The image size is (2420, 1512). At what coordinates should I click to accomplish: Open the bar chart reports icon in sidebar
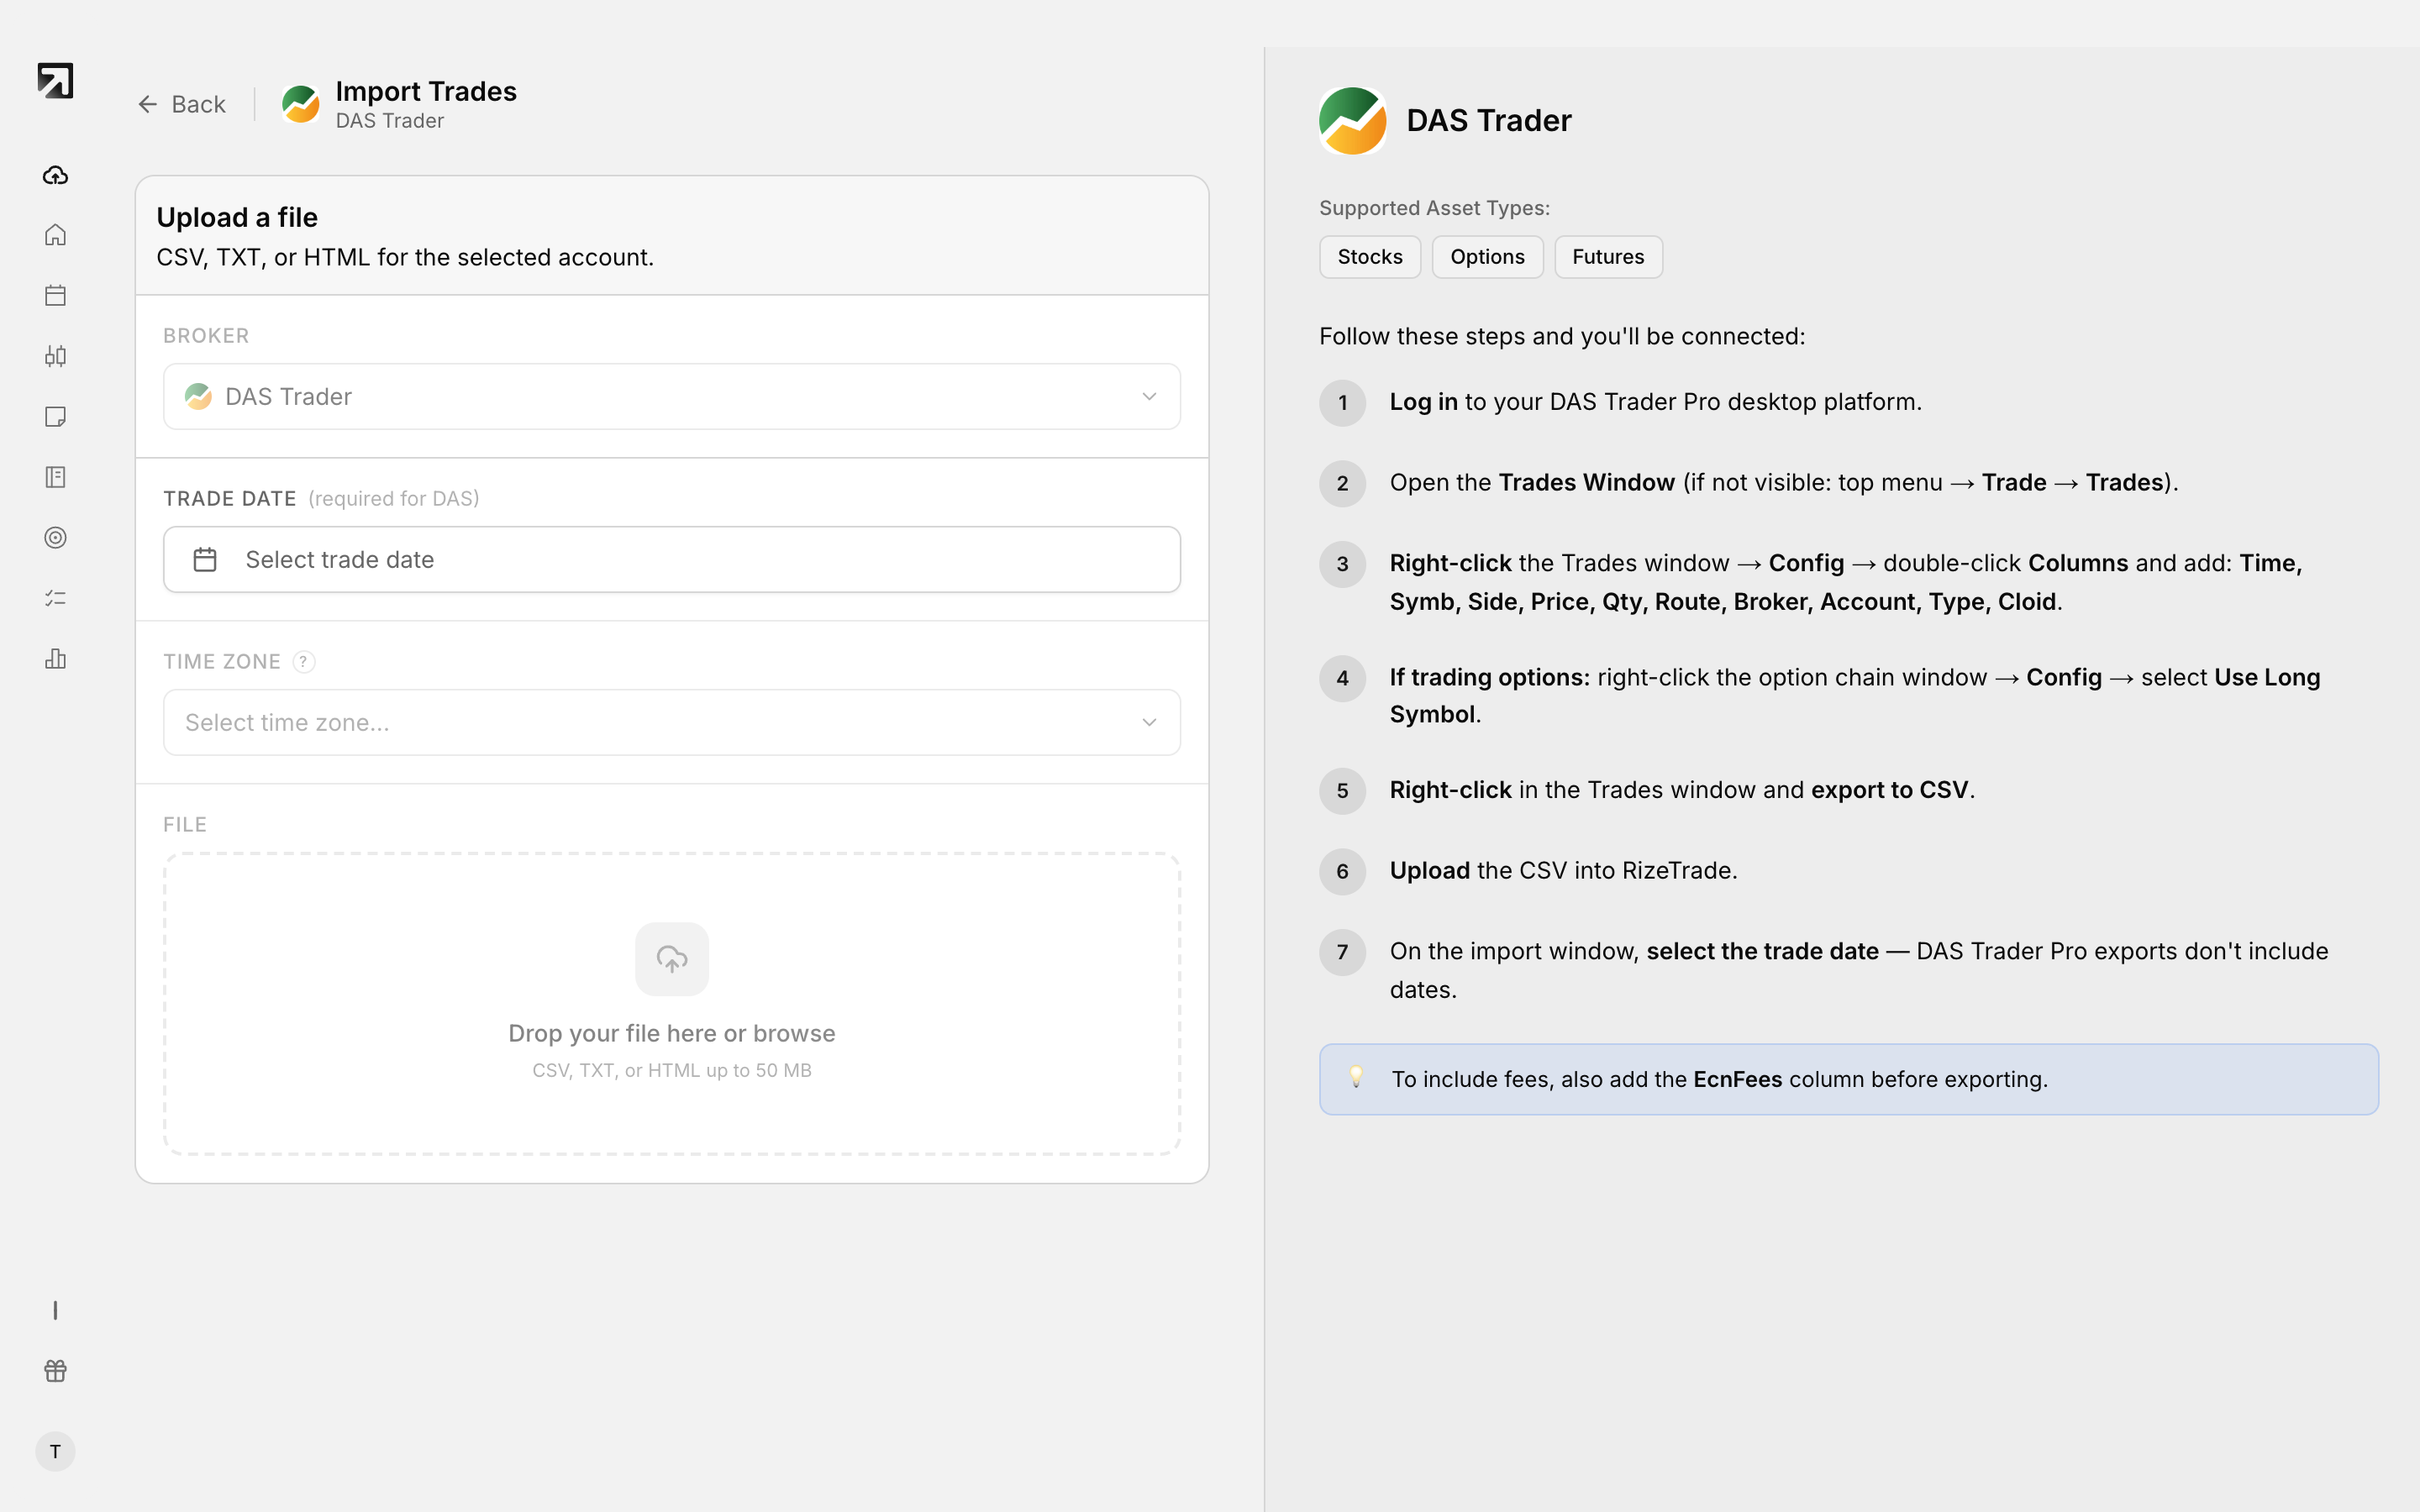55,658
